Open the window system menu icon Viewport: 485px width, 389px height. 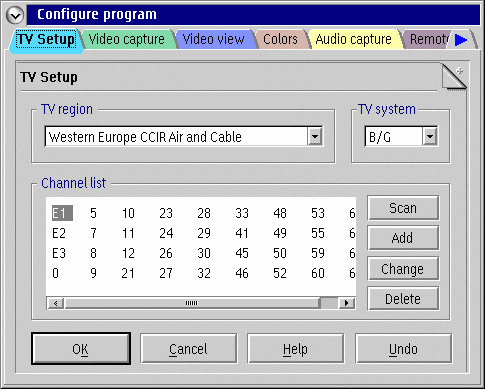click(x=15, y=15)
